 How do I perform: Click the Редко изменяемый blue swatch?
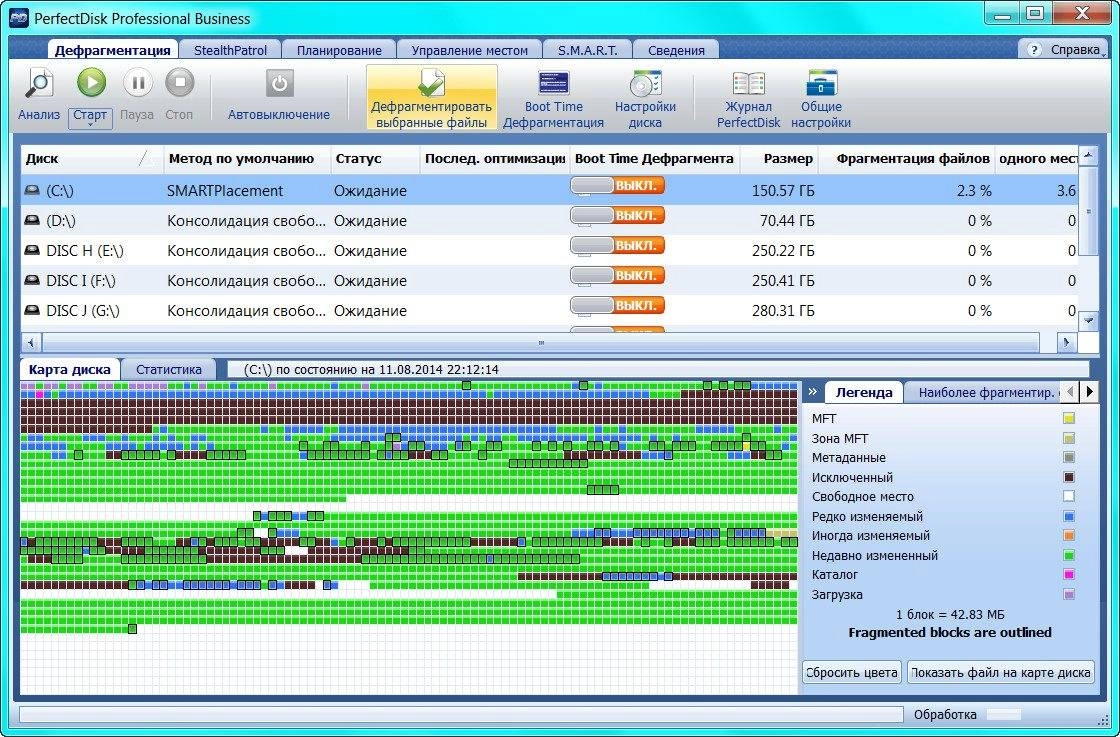(1069, 516)
